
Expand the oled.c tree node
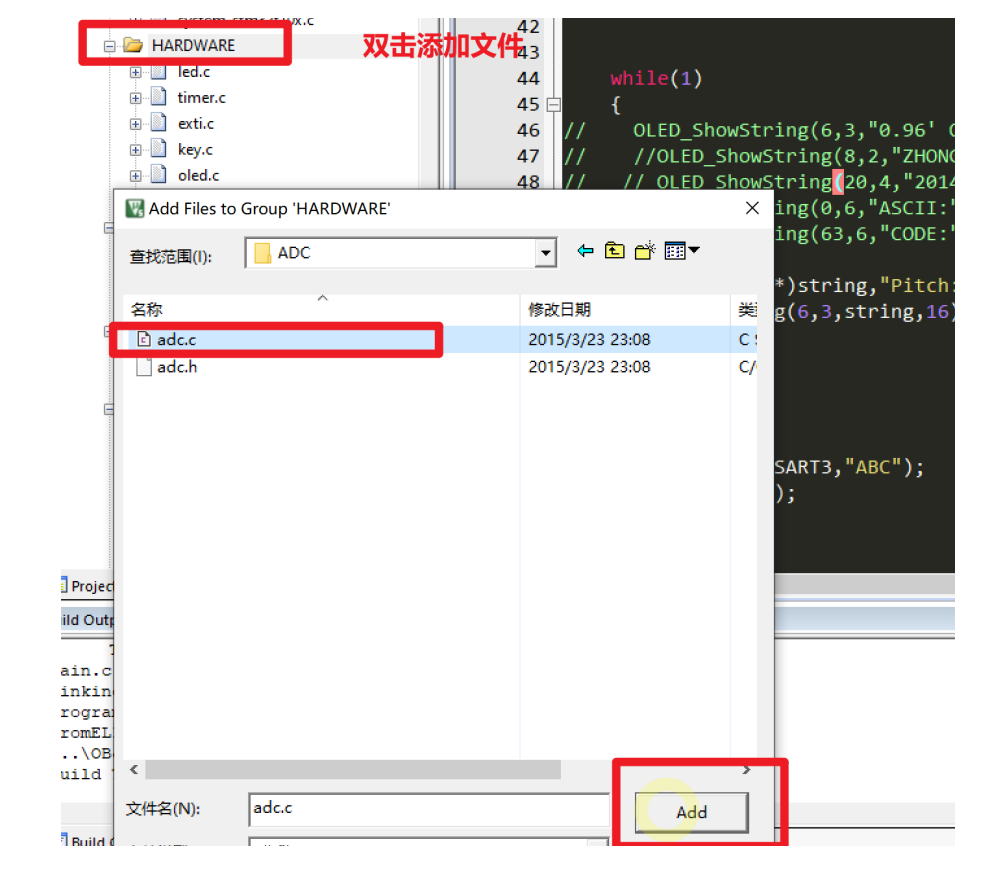click(x=135, y=176)
